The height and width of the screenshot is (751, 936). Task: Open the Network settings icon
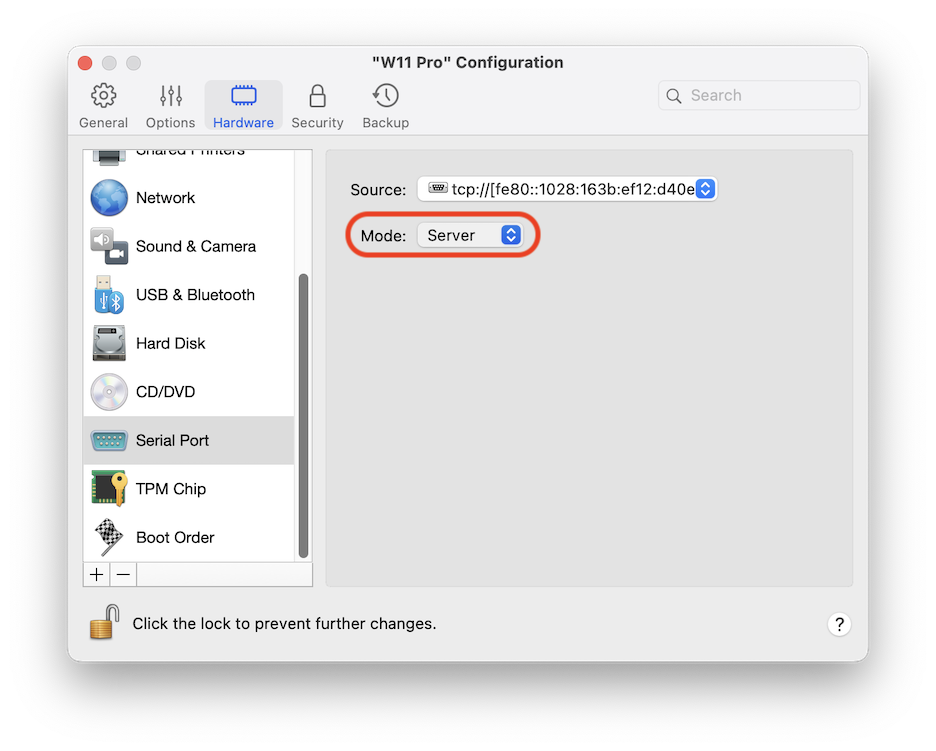pyautogui.click(x=109, y=197)
